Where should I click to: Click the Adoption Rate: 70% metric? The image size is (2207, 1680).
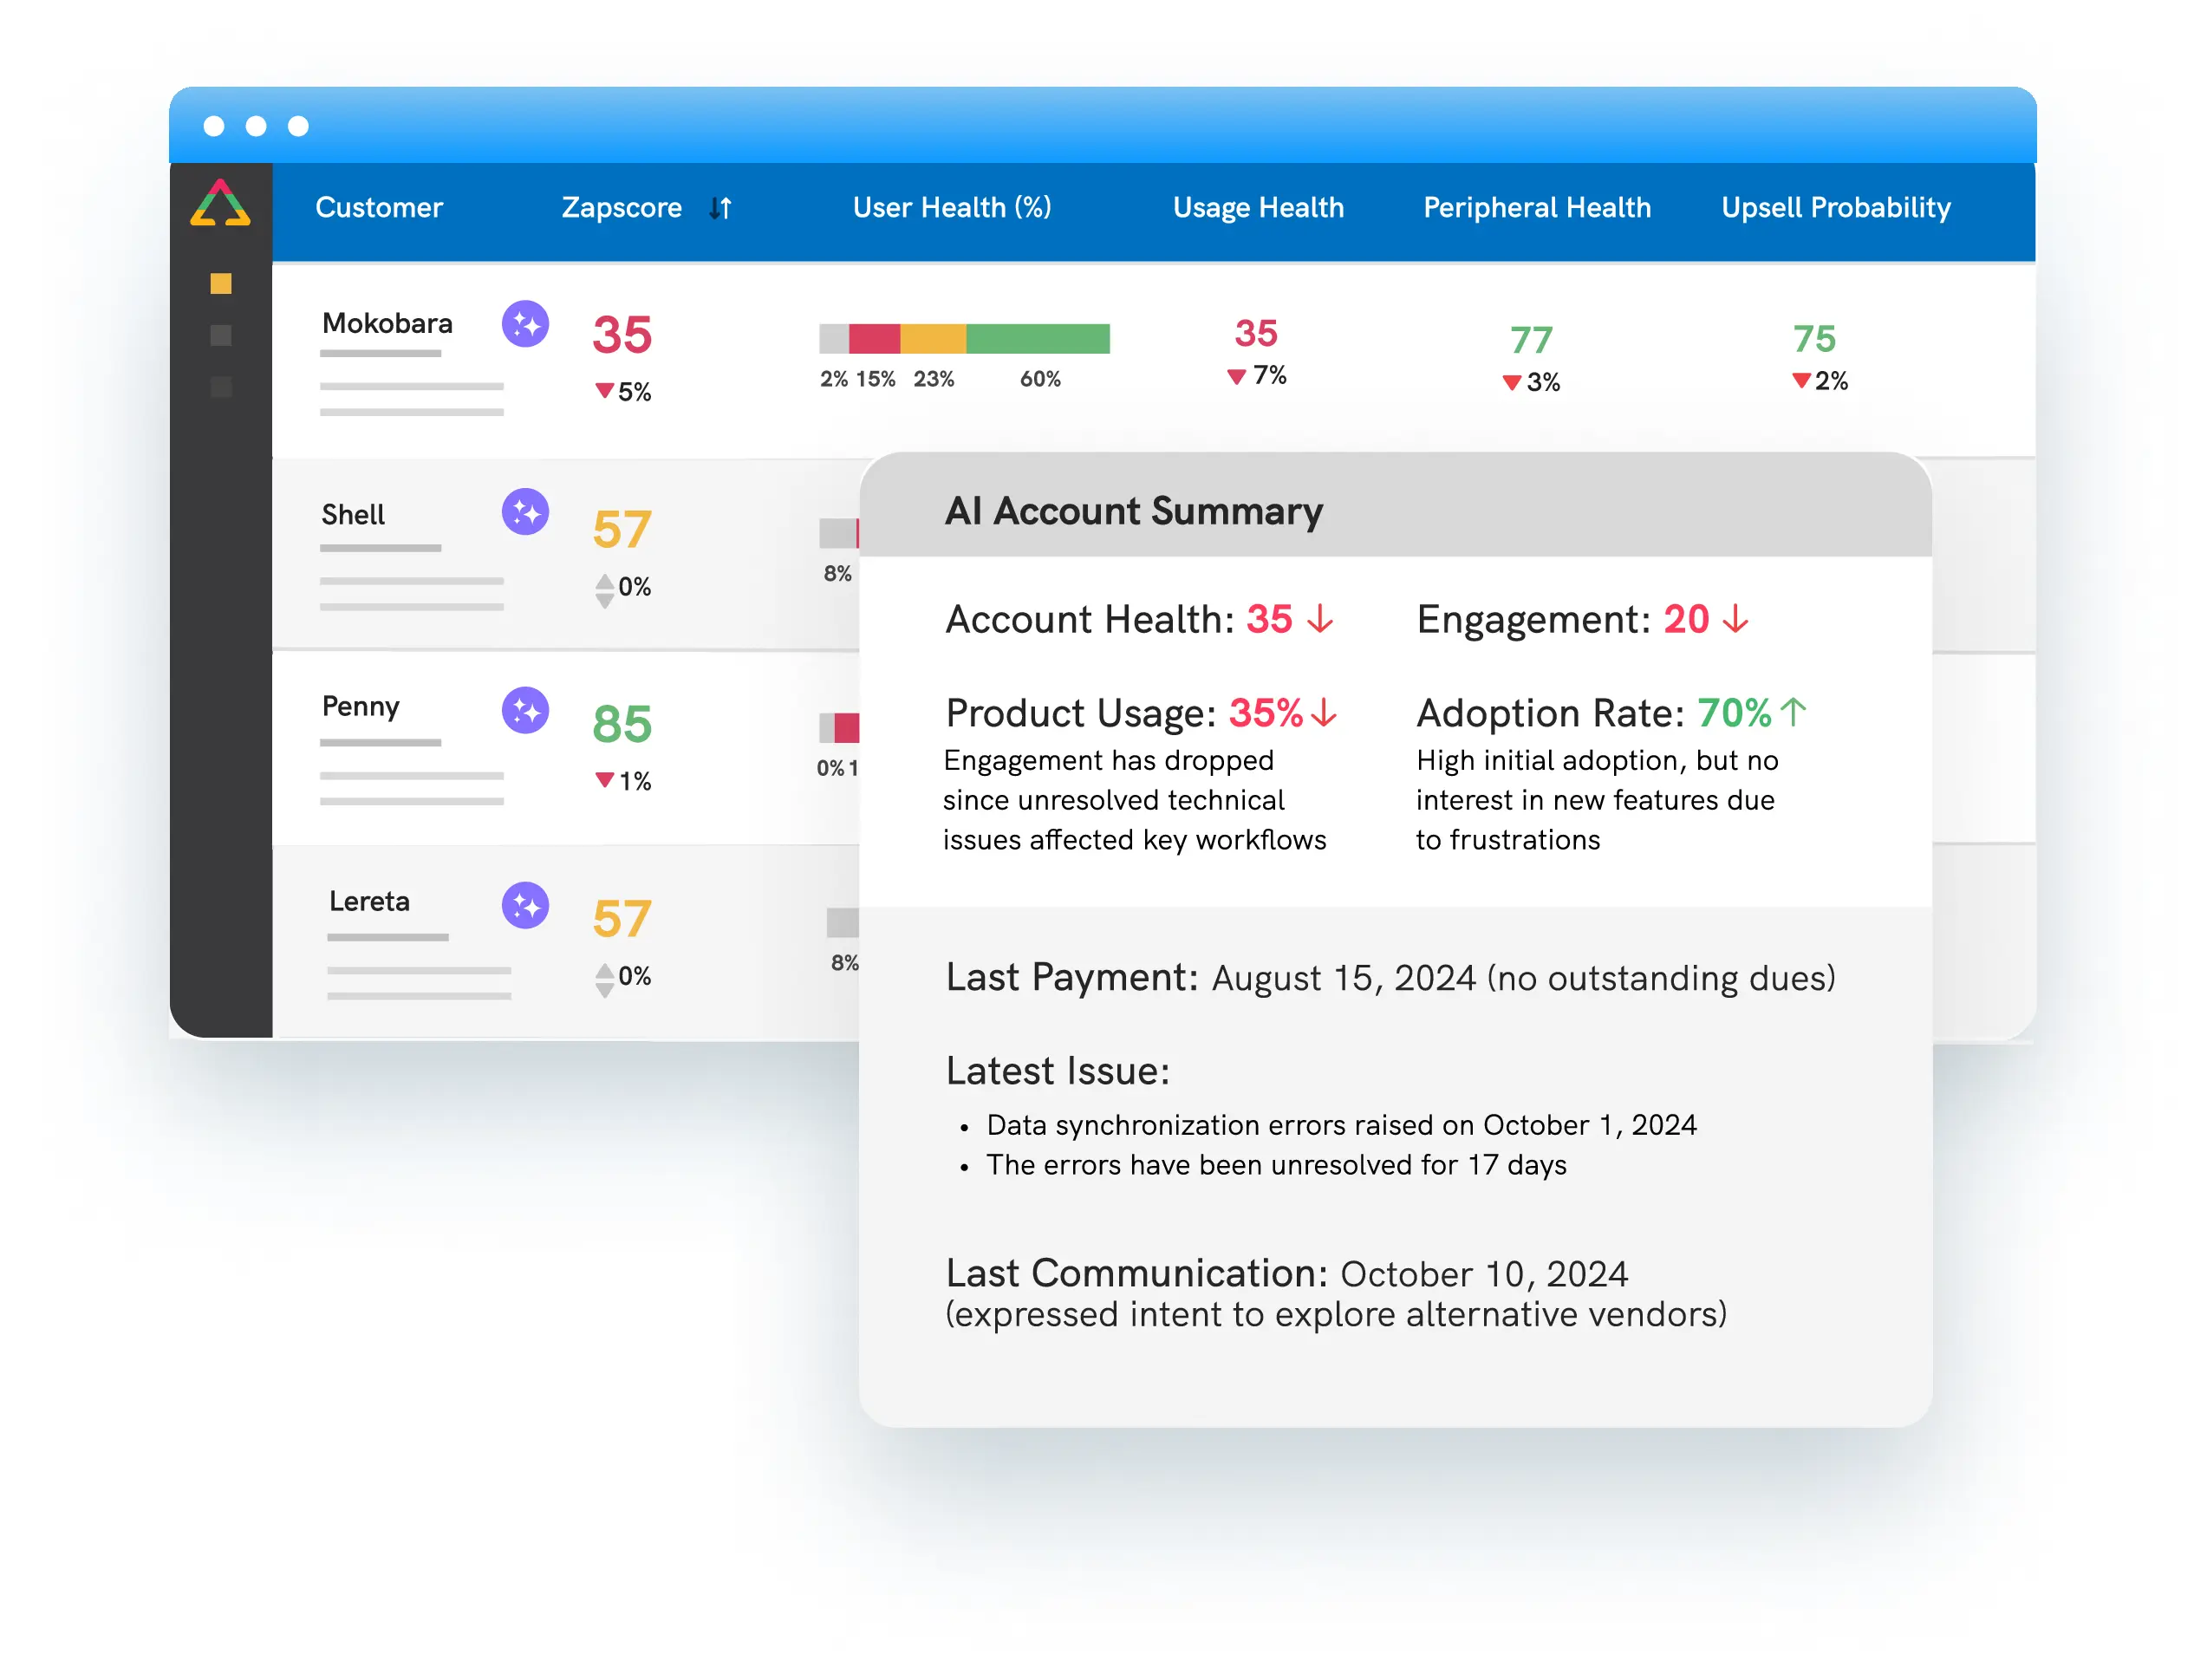tap(1612, 713)
